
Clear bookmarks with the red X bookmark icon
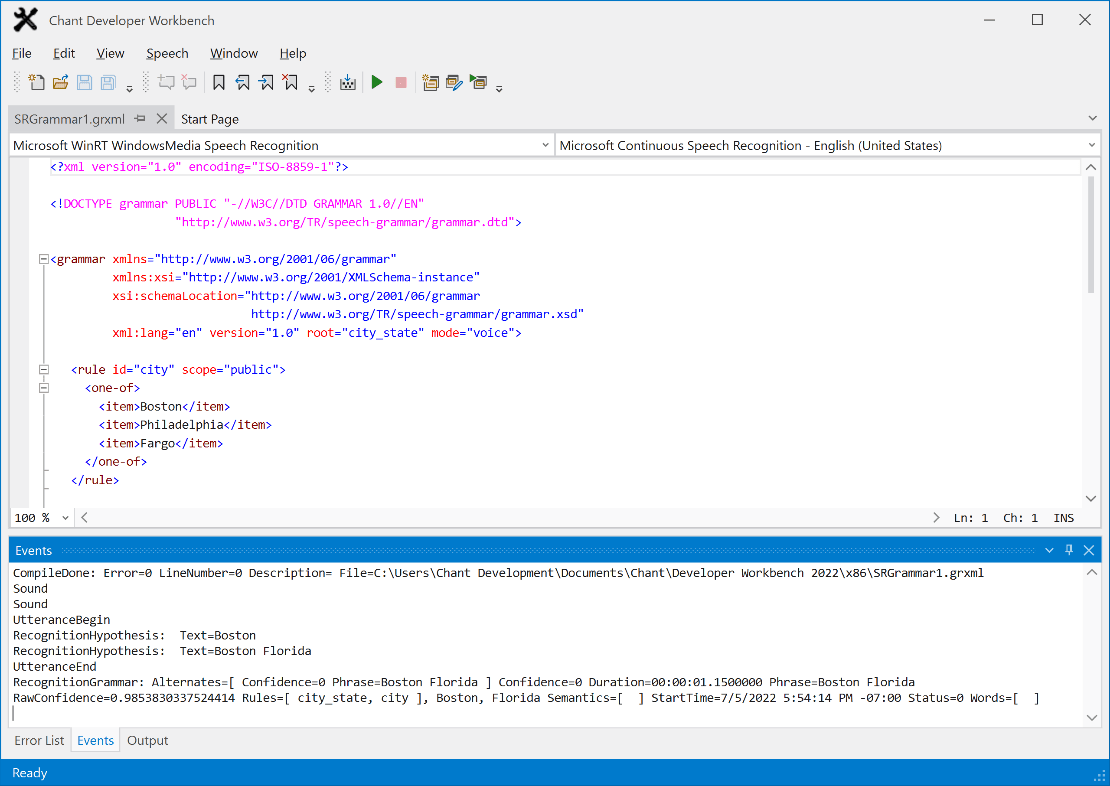[290, 82]
